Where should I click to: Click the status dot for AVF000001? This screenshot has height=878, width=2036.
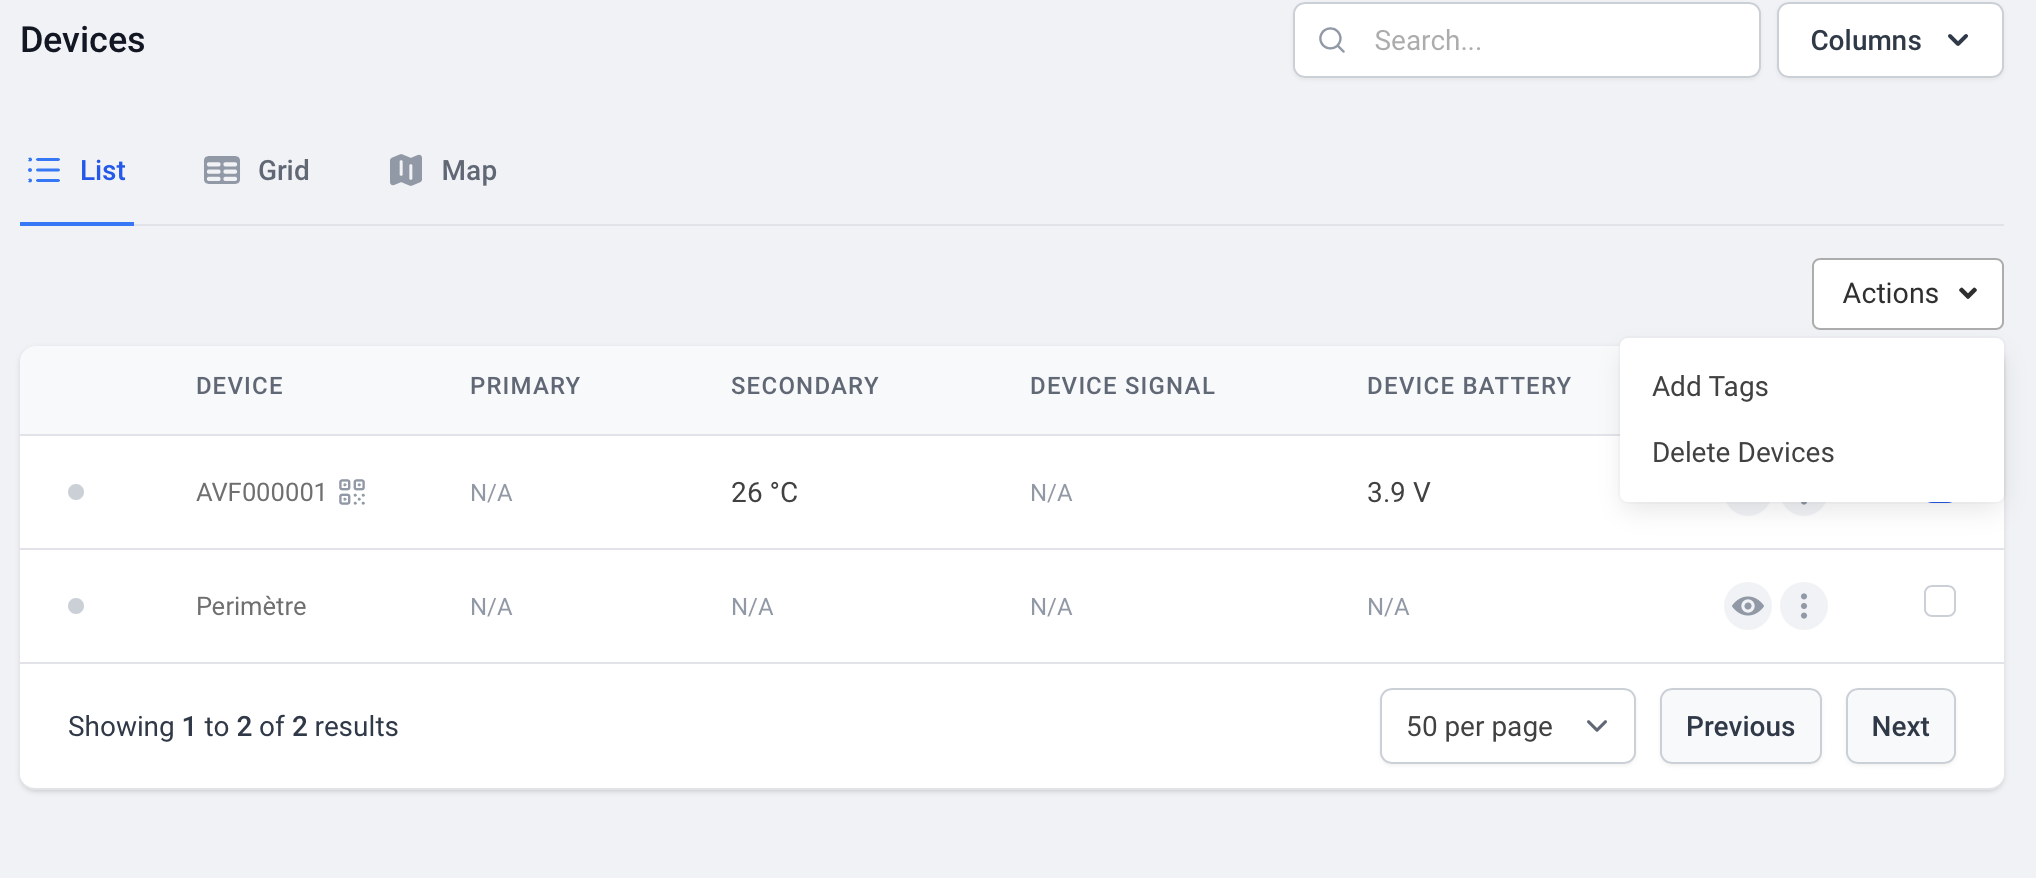click(x=76, y=492)
